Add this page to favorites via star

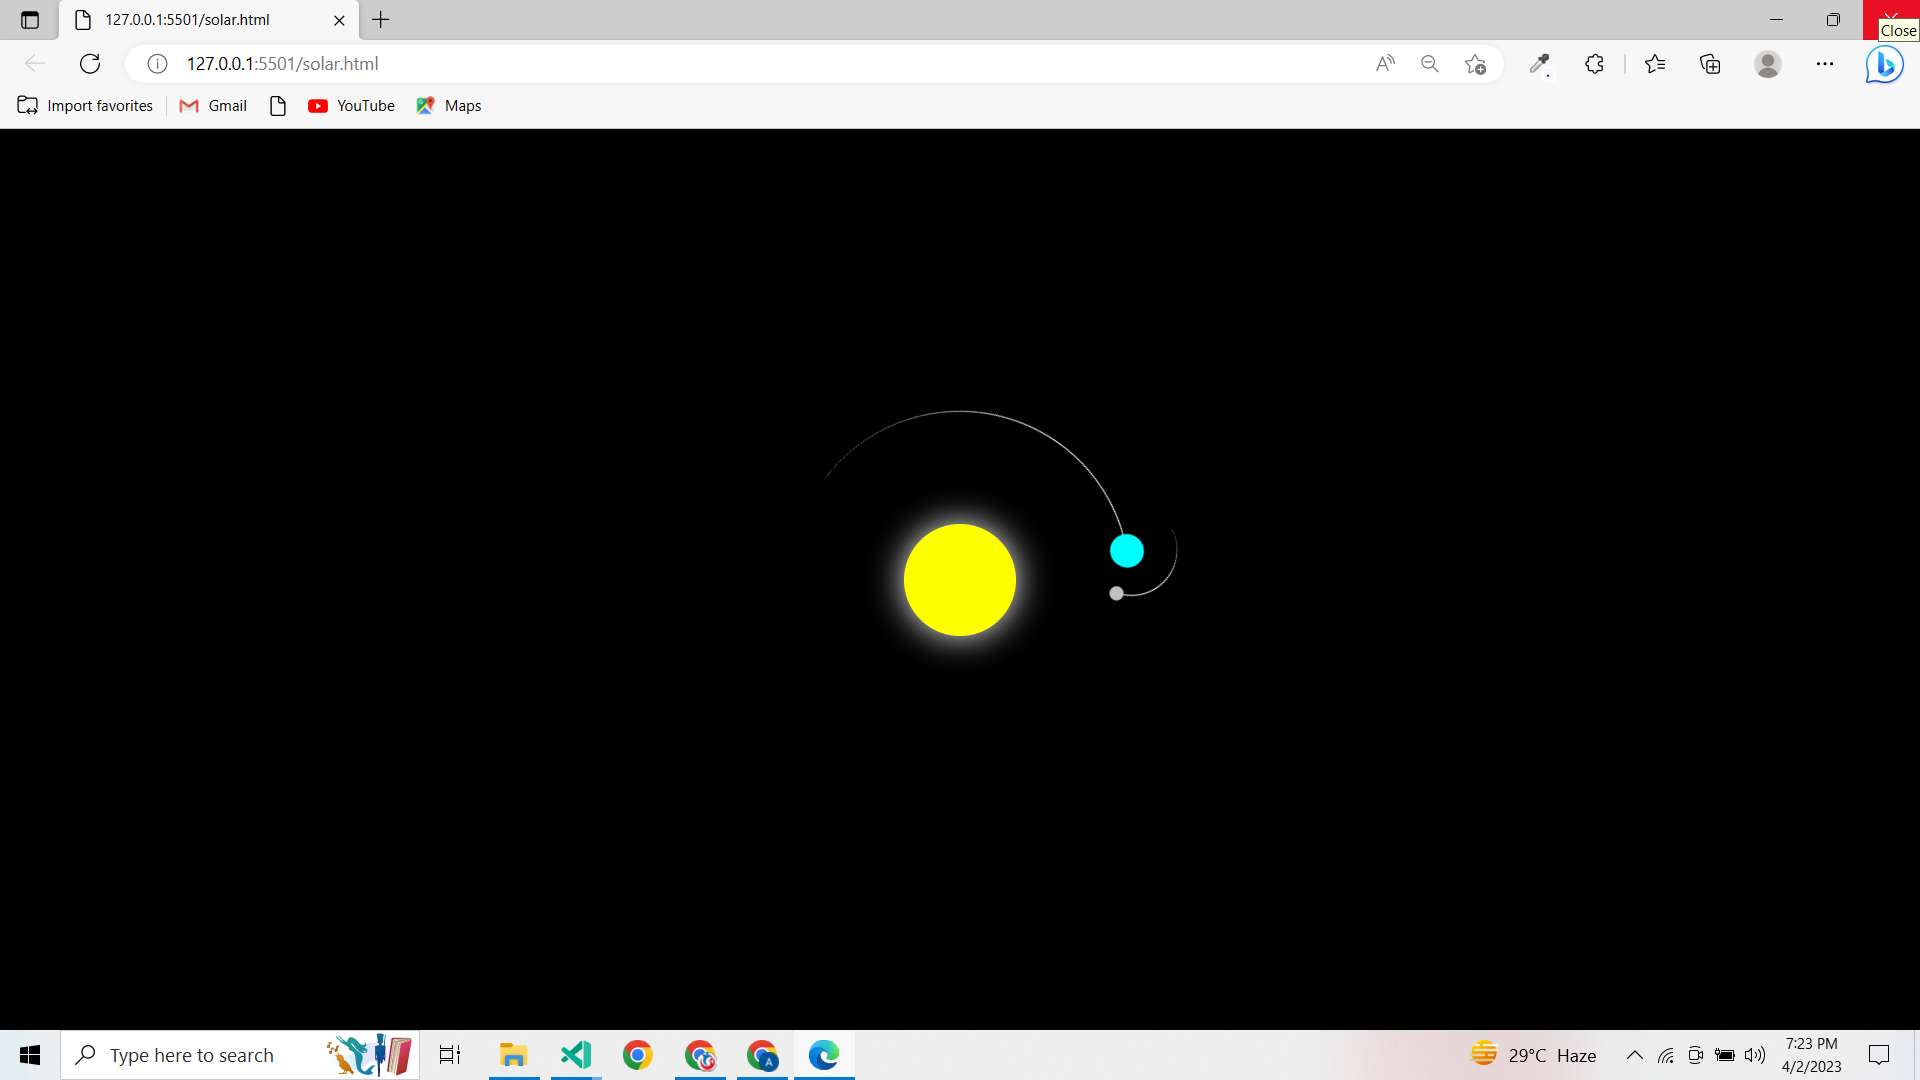(x=1475, y=63)
